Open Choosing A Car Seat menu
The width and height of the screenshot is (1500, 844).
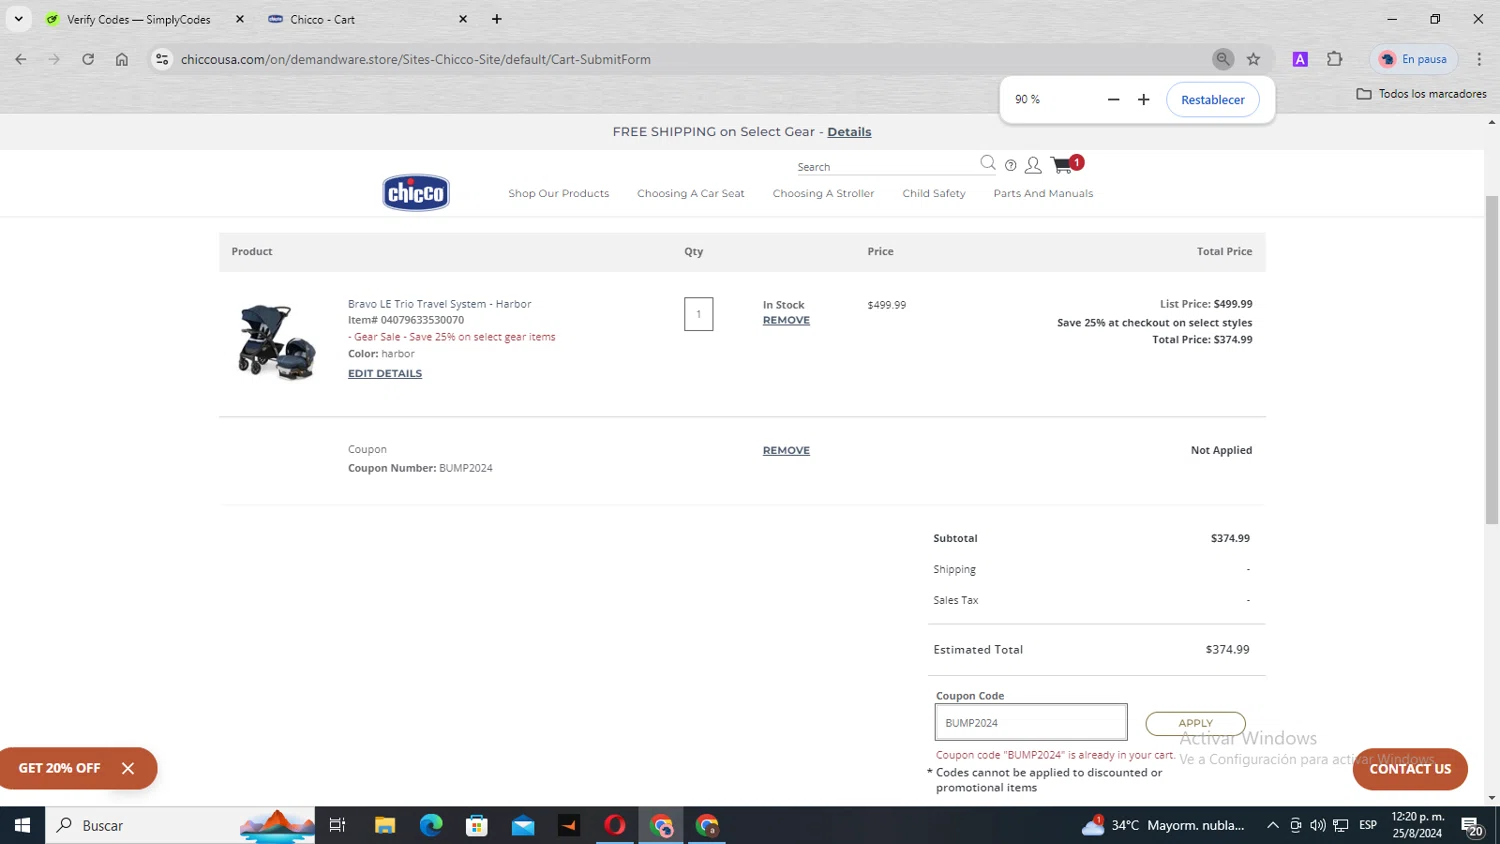[691, 193]
